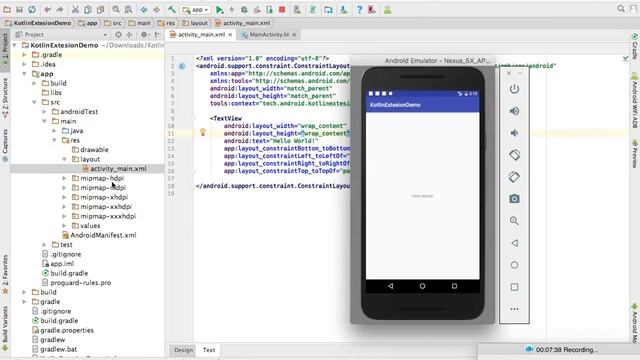
Task: Click the Save All toolbar icon
Action: 19,9
